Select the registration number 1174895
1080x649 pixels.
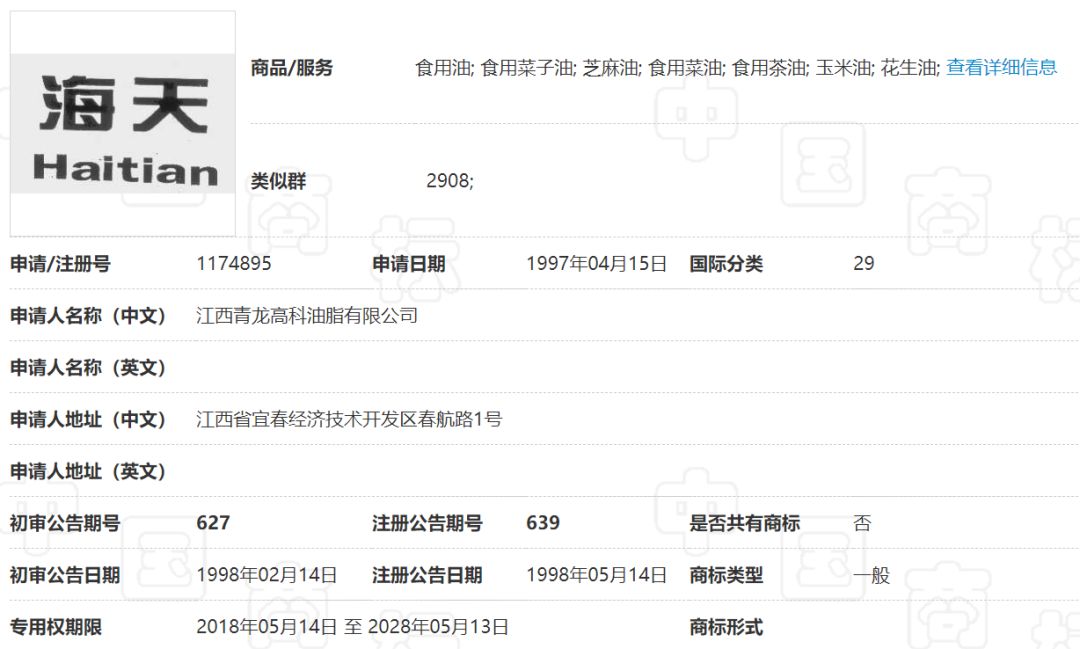pyautogui.click(x=233, y=263)
